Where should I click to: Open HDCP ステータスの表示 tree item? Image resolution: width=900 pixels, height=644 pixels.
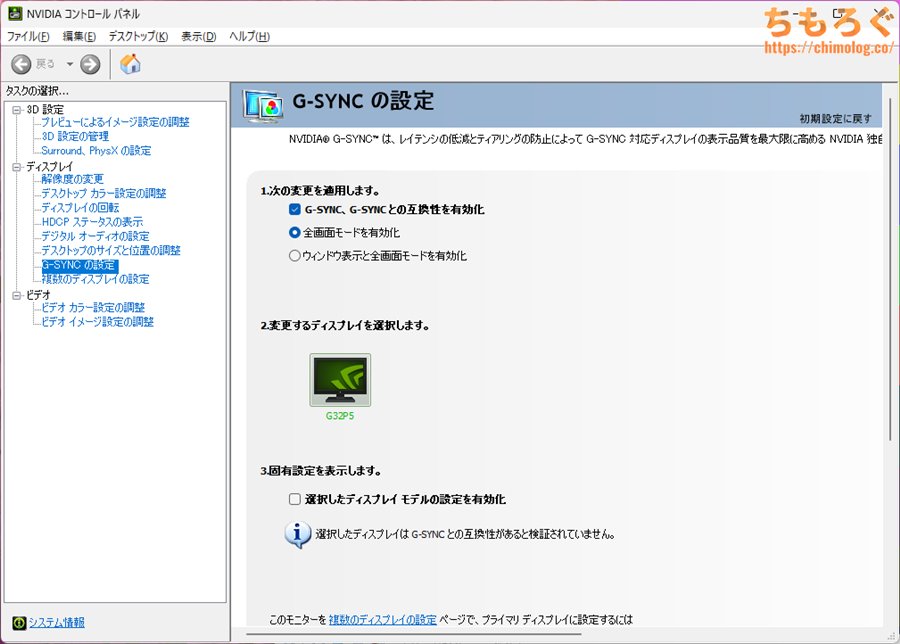pyautogui.click(x=92, y=222)
